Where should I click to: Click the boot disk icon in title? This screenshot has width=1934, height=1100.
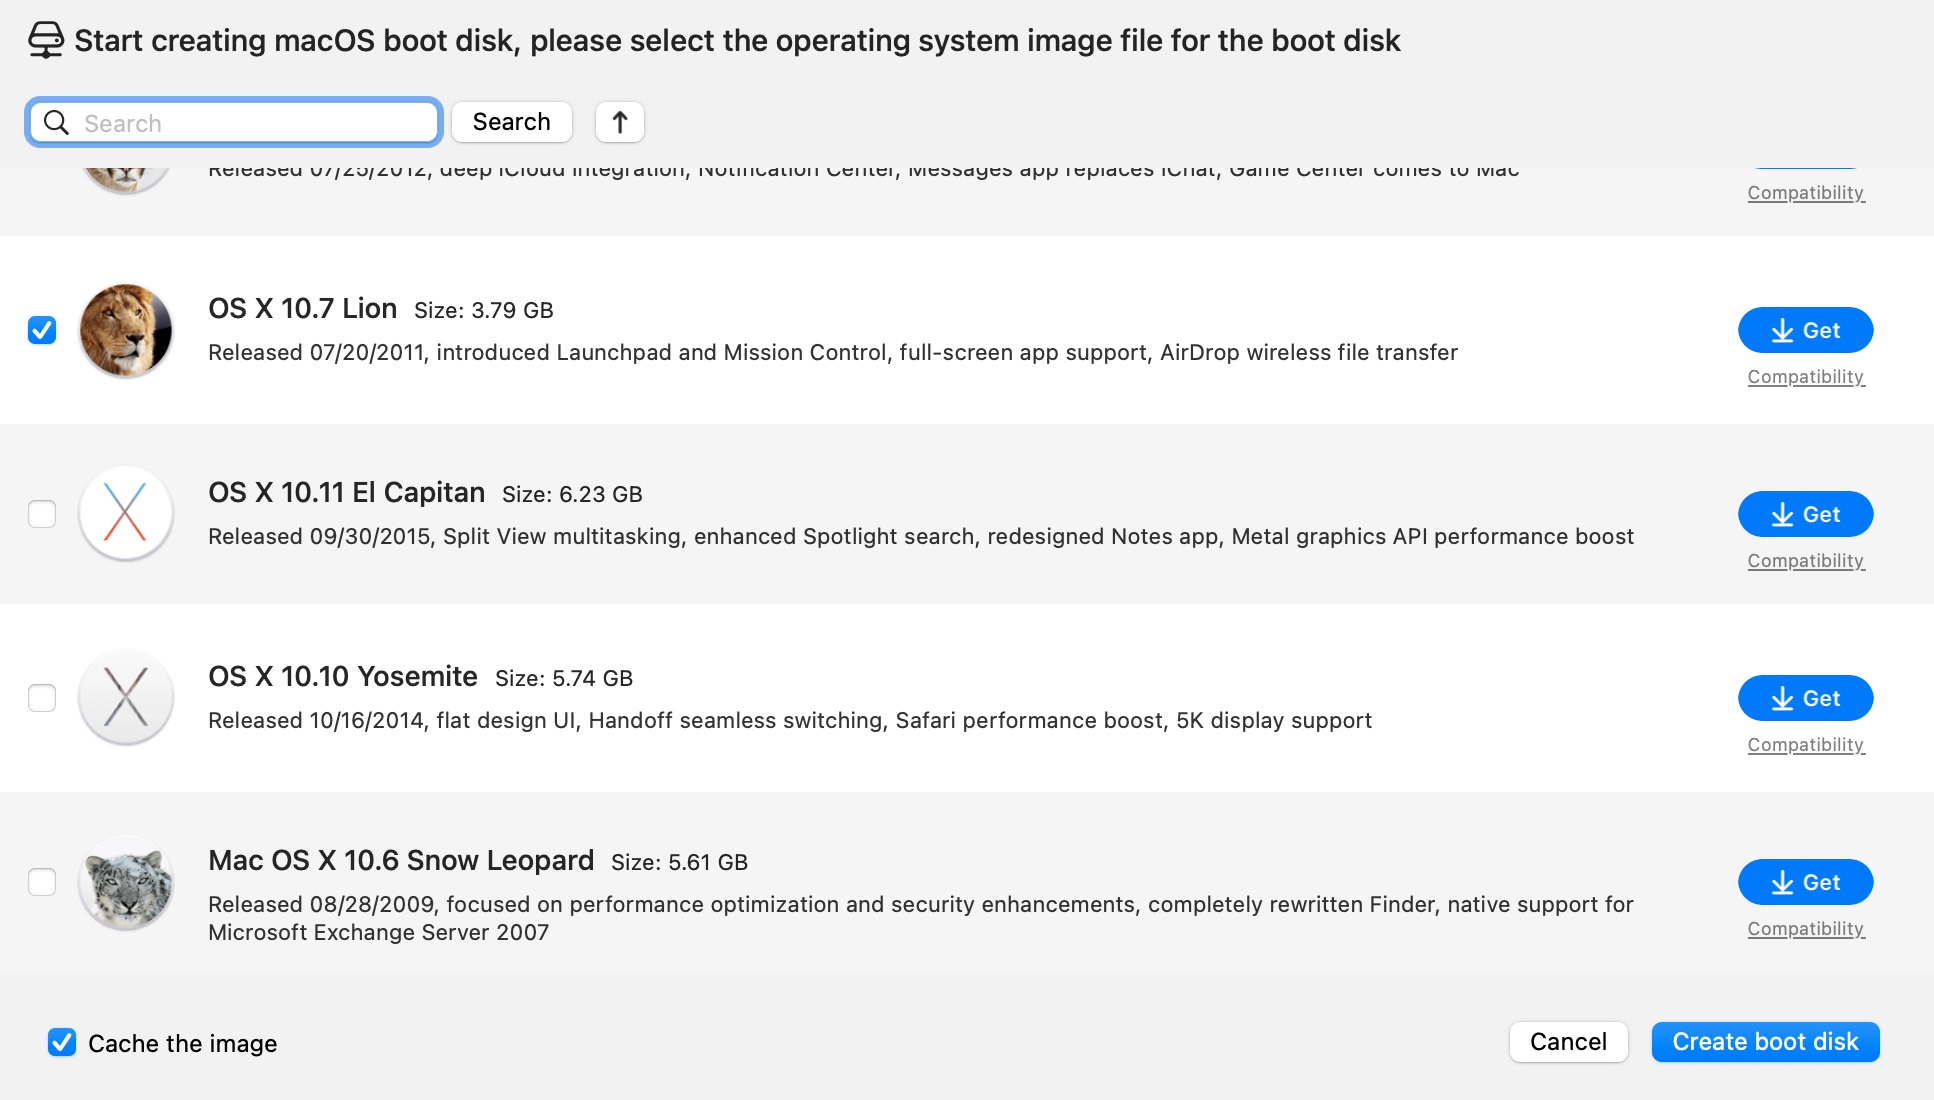(x=46, y=41)
